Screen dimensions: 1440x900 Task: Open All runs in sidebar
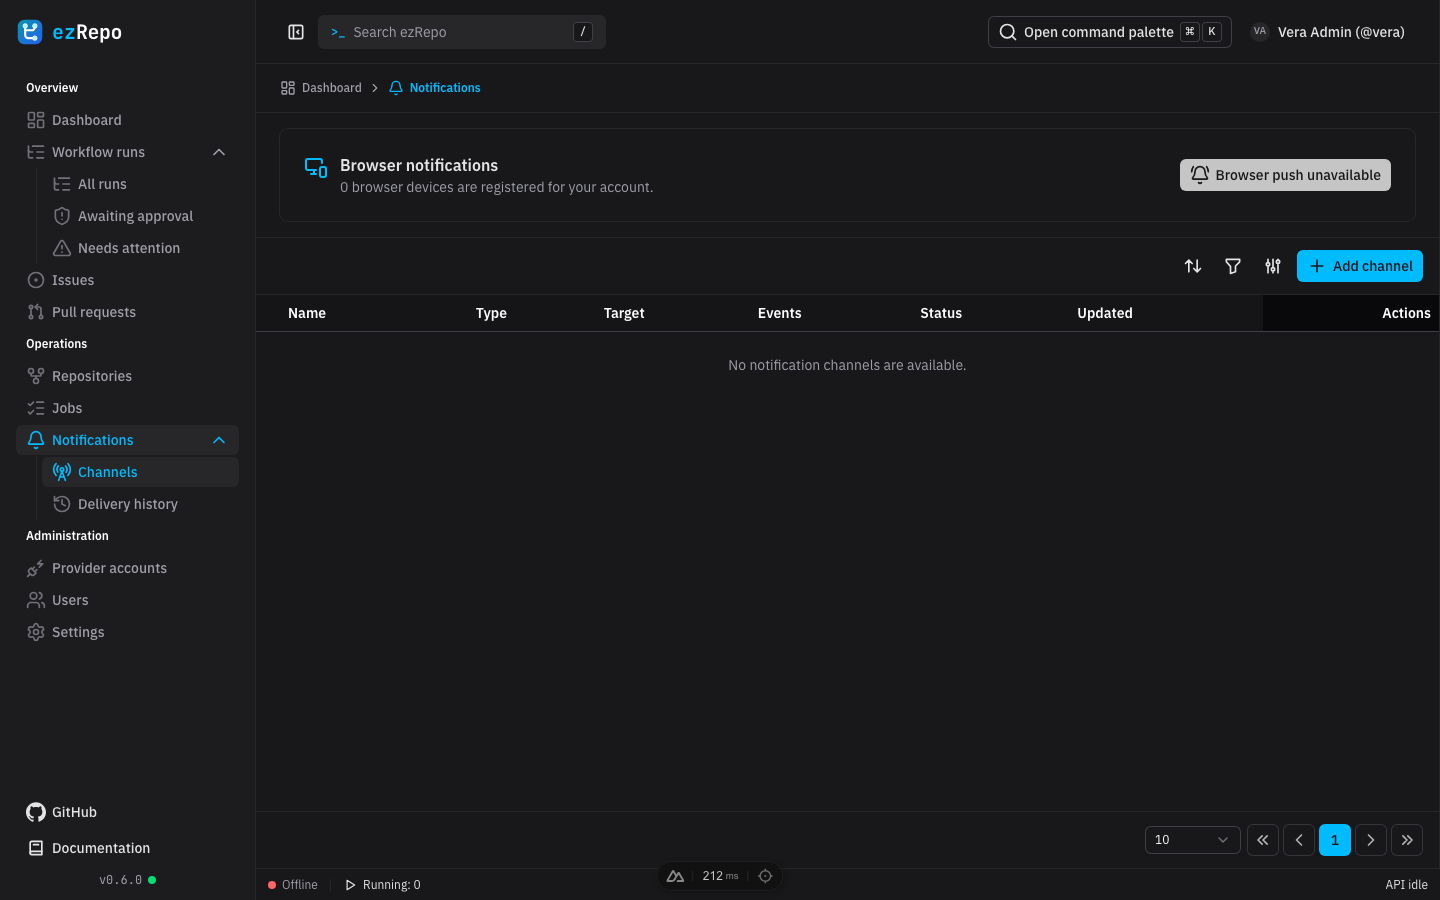tap(140, 184)
